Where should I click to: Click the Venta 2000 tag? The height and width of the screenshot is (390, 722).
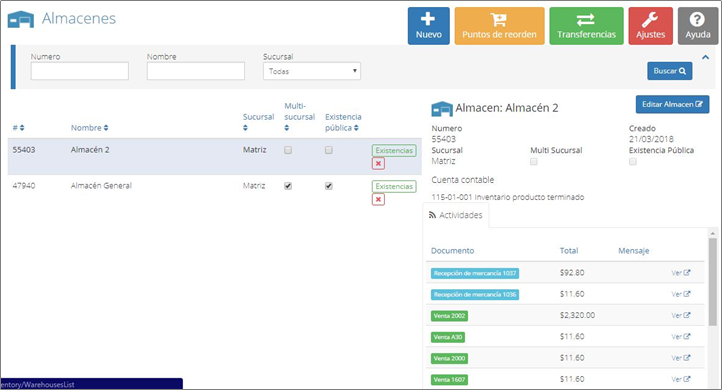[x=449, y=358]
